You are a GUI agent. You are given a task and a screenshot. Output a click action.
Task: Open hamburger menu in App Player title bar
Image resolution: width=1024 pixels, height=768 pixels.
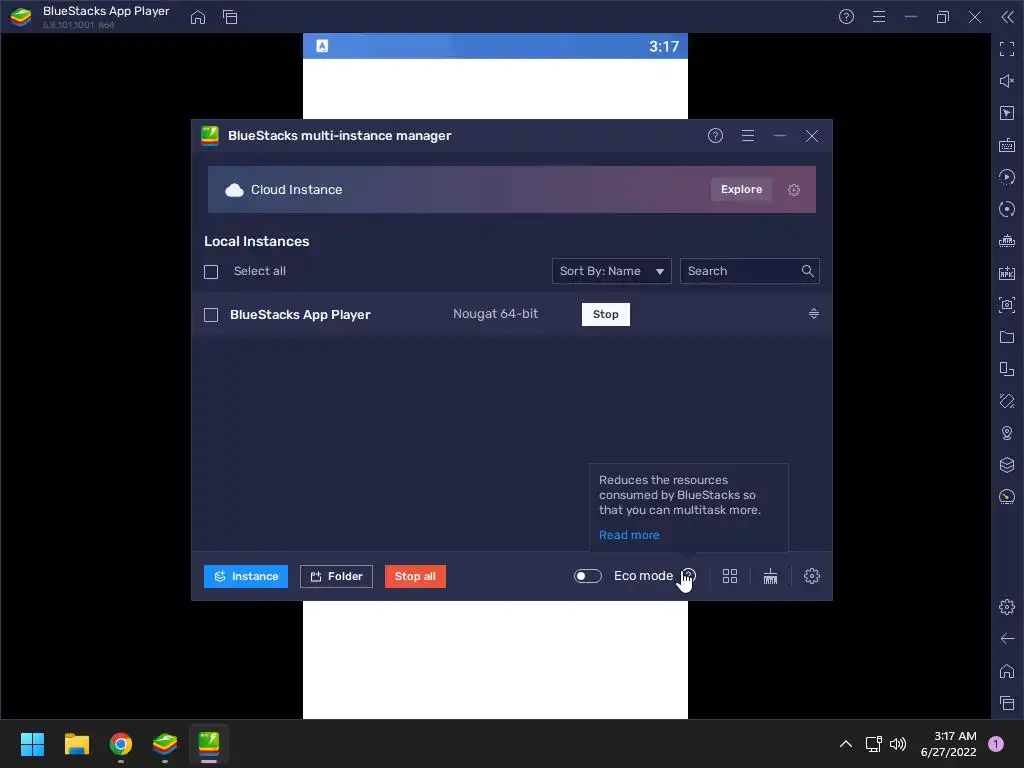coord(879,17)
